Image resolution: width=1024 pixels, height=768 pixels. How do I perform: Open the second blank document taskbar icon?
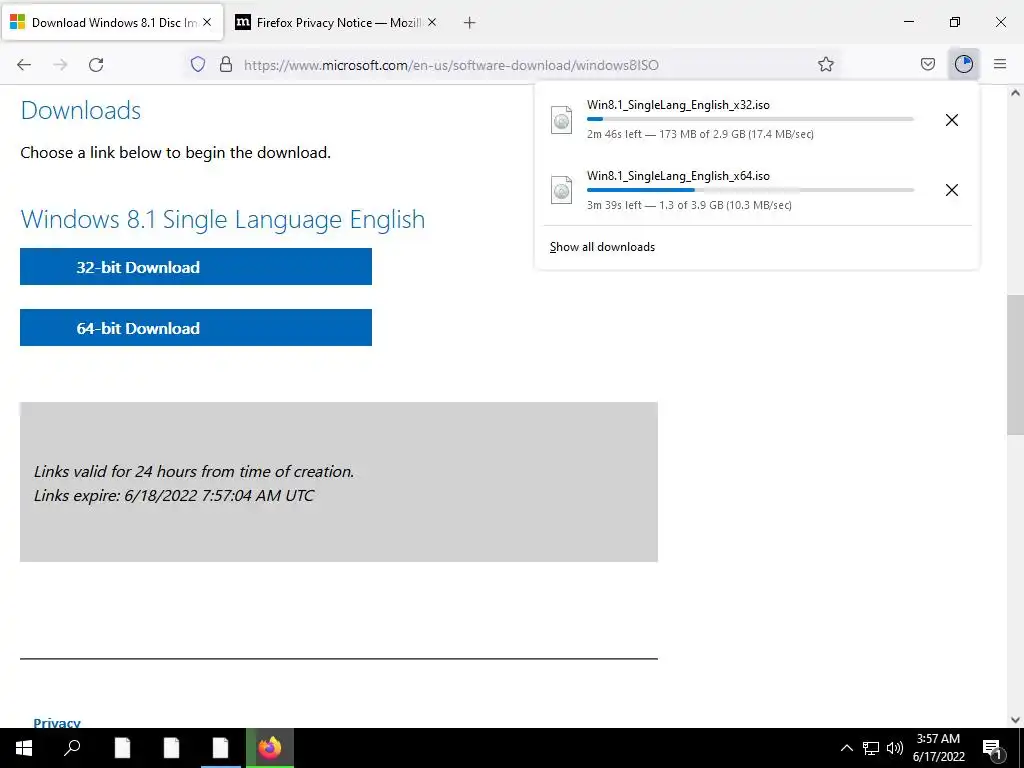click(171, 748)
